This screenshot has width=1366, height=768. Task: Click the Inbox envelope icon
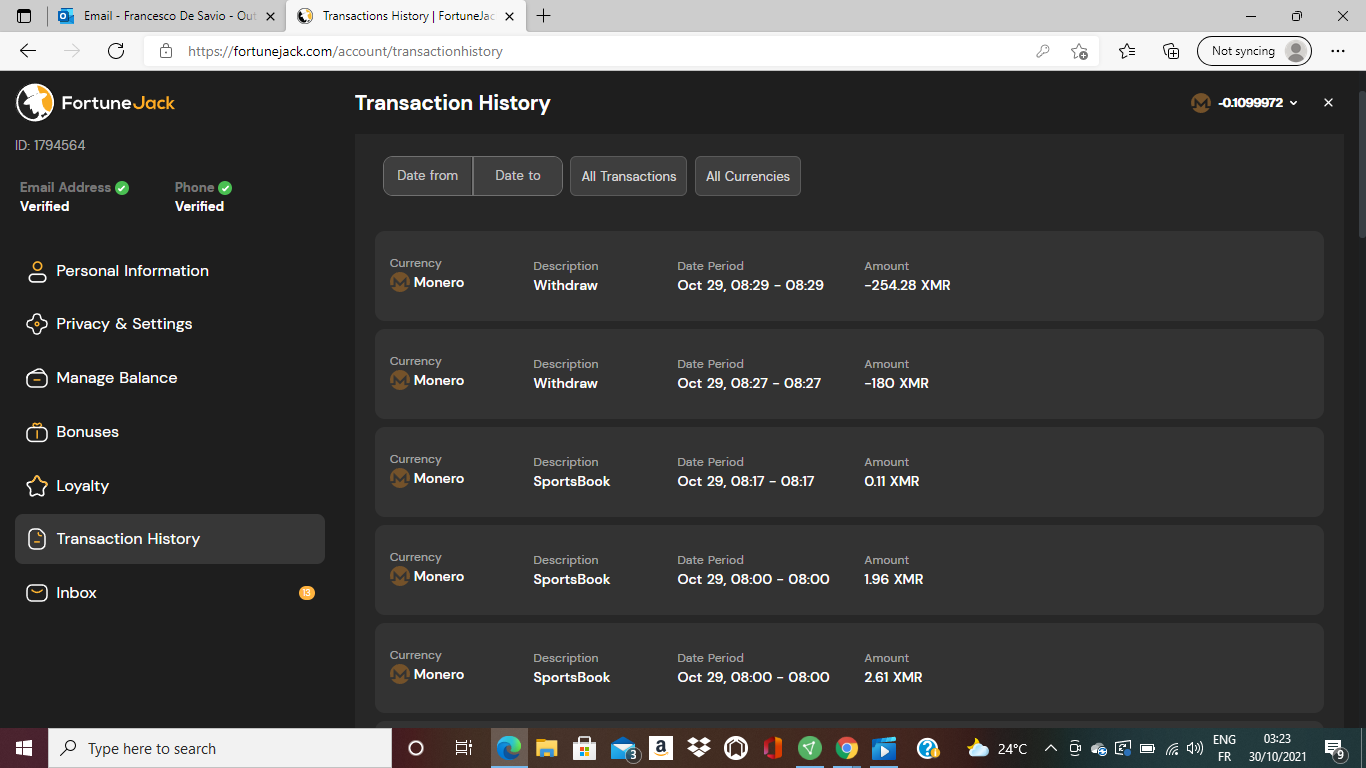(37, 593)
